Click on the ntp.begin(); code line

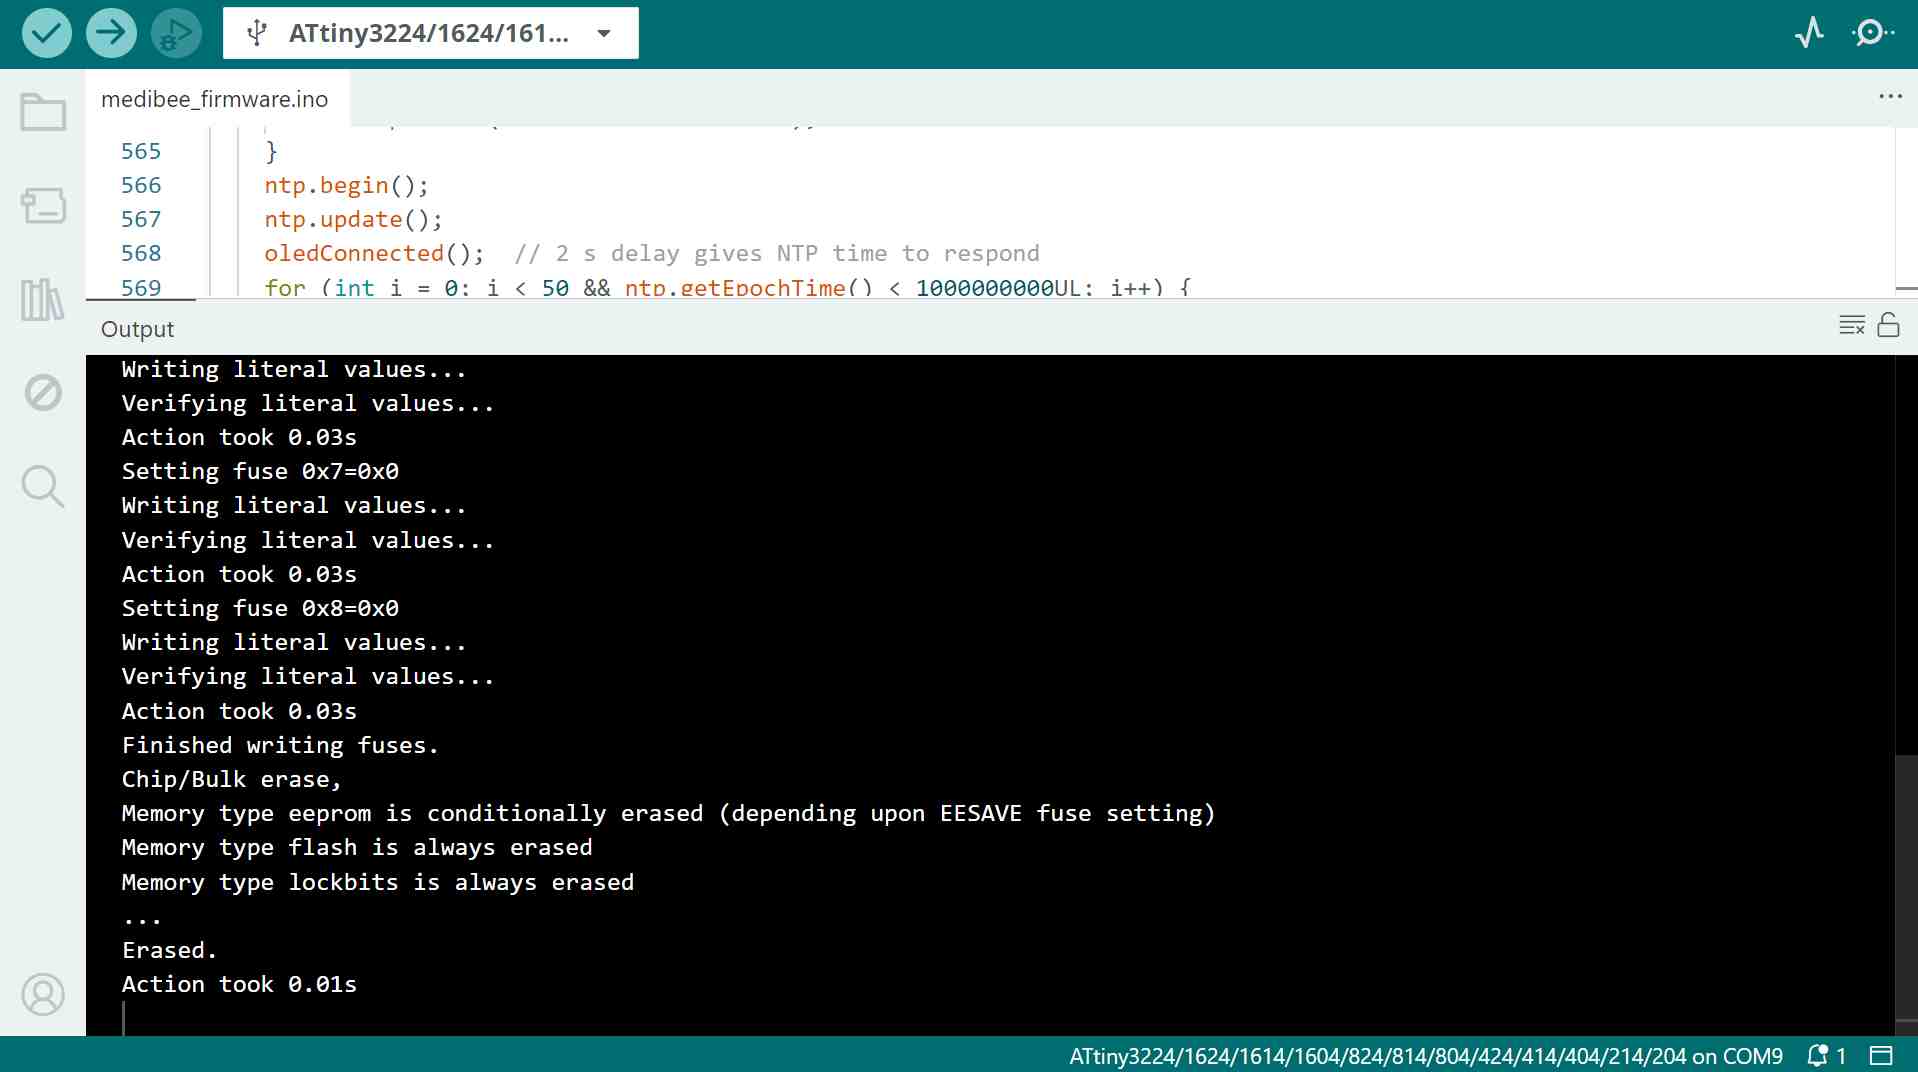tap(346, 185)
